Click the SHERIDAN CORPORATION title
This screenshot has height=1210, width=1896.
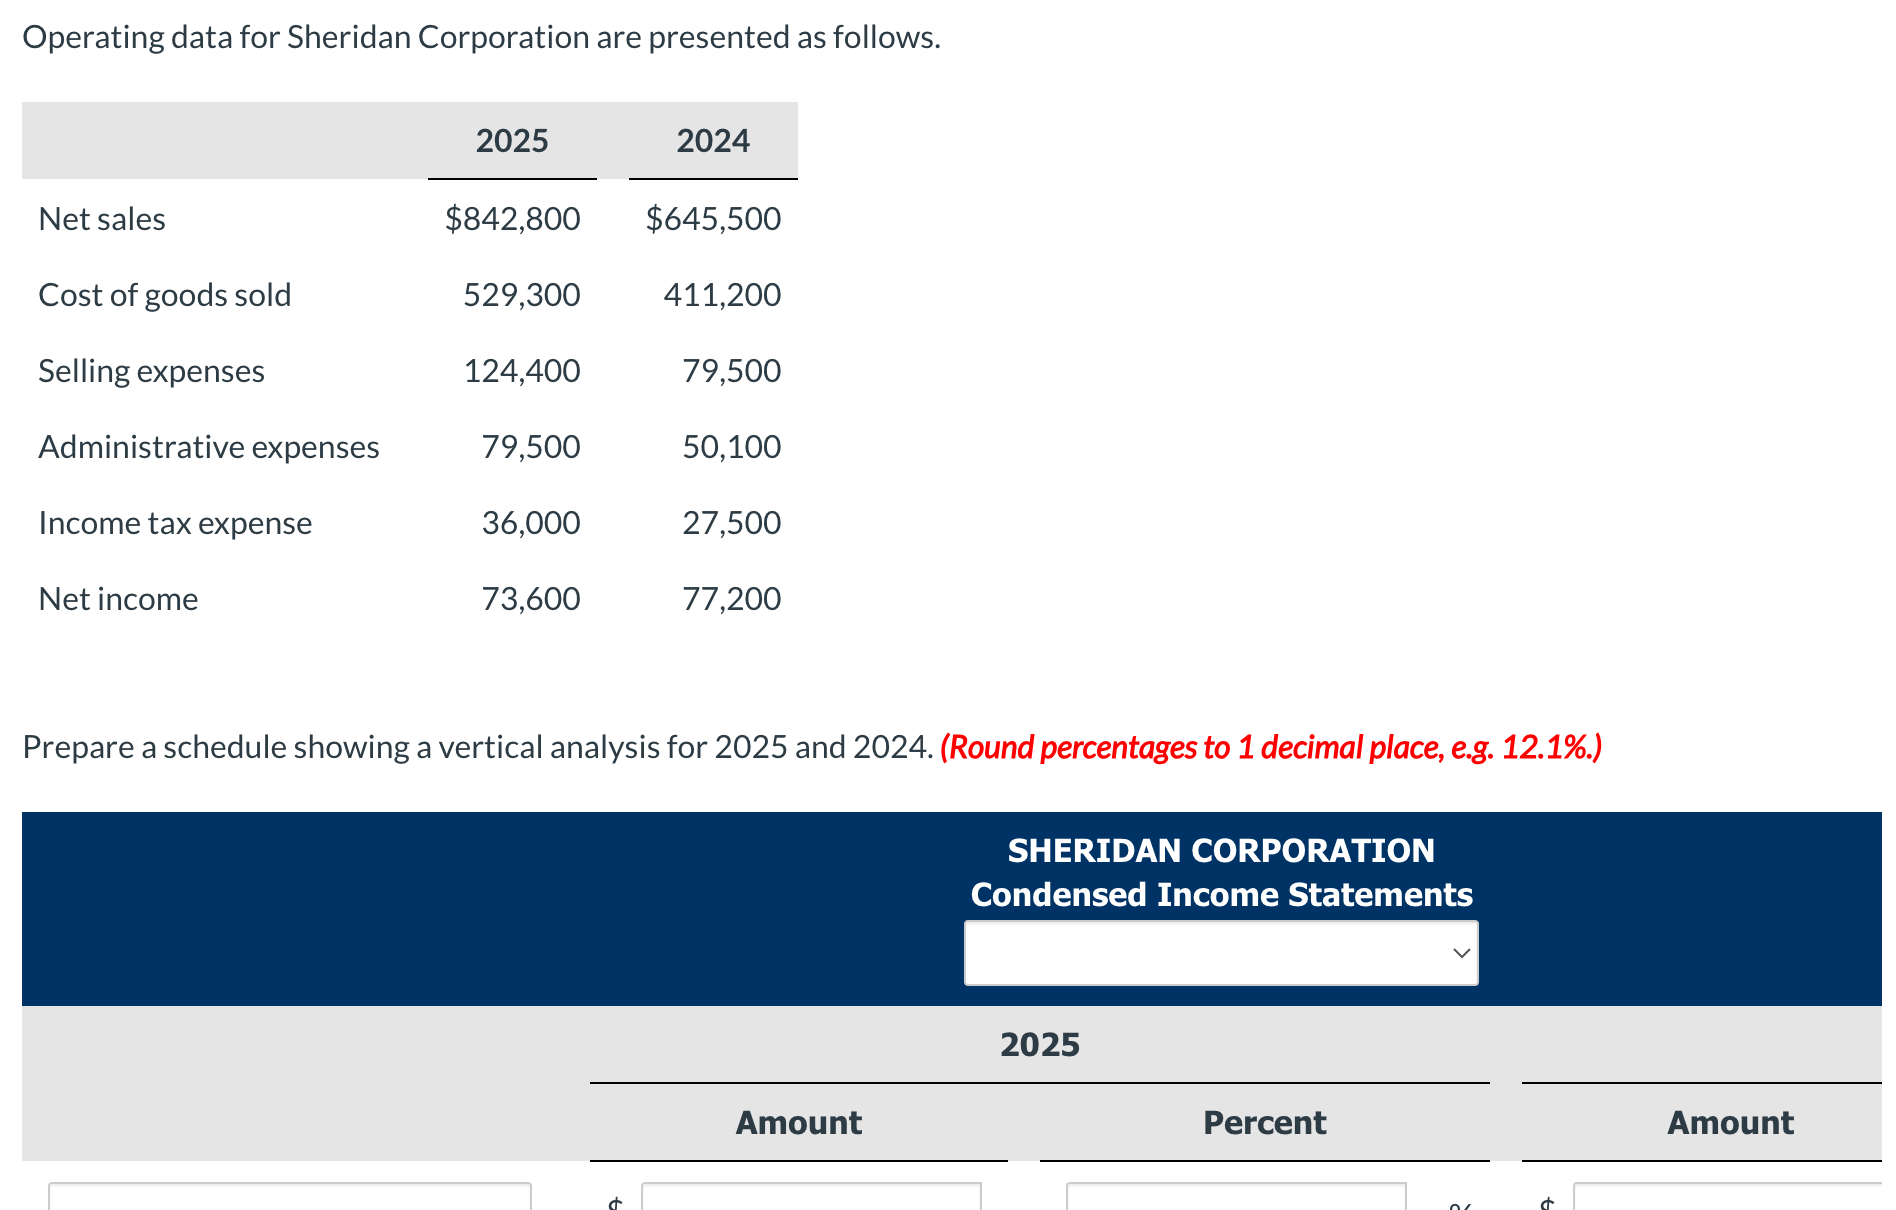(x=1219, y=849)
